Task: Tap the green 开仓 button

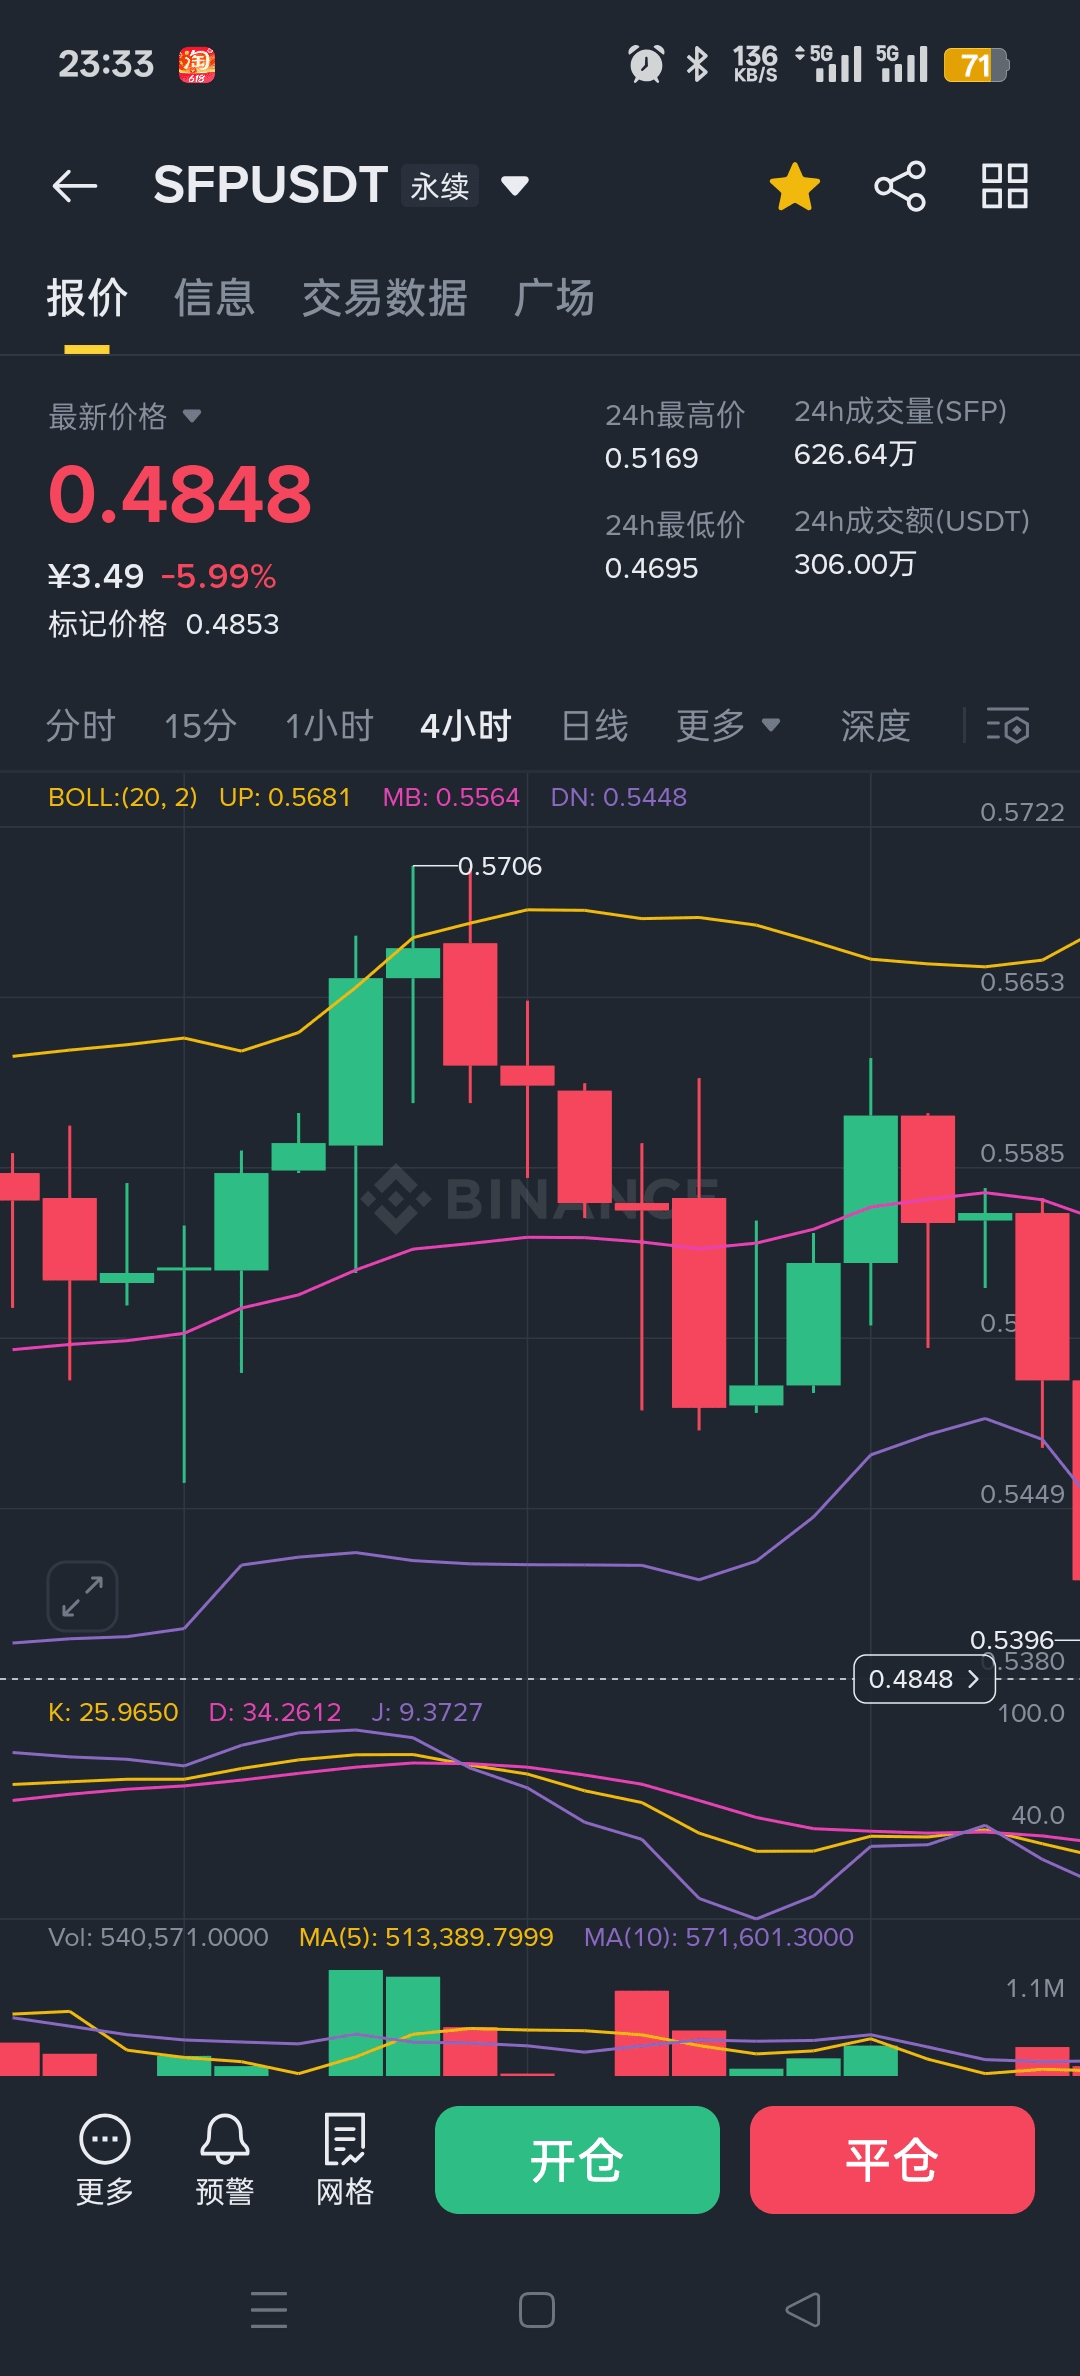Action: tap(577, 2160)
